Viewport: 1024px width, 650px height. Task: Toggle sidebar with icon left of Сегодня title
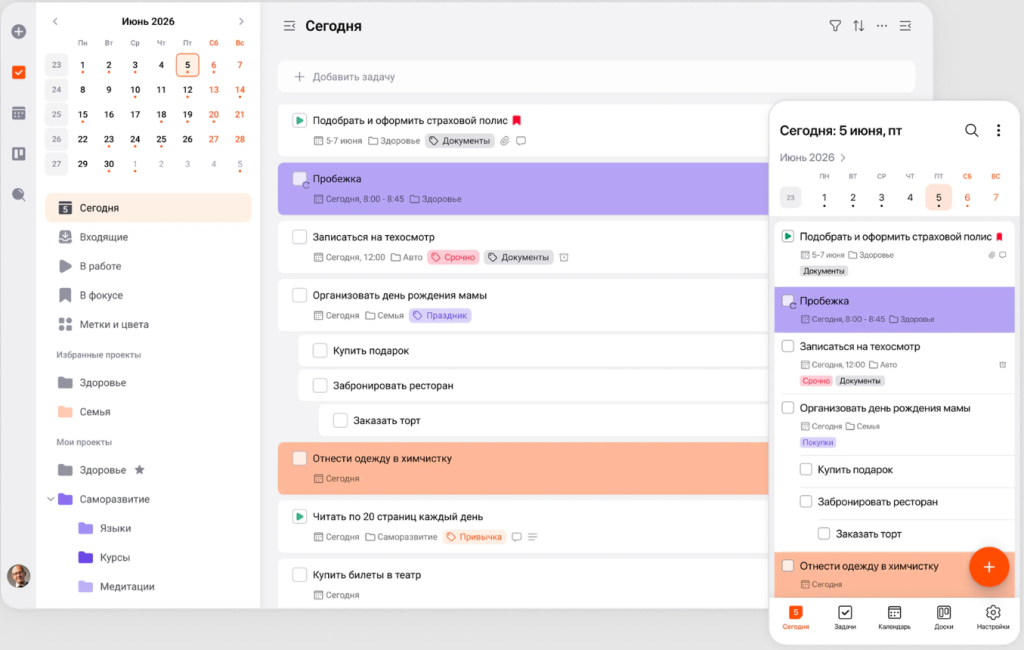click(289, 26)
